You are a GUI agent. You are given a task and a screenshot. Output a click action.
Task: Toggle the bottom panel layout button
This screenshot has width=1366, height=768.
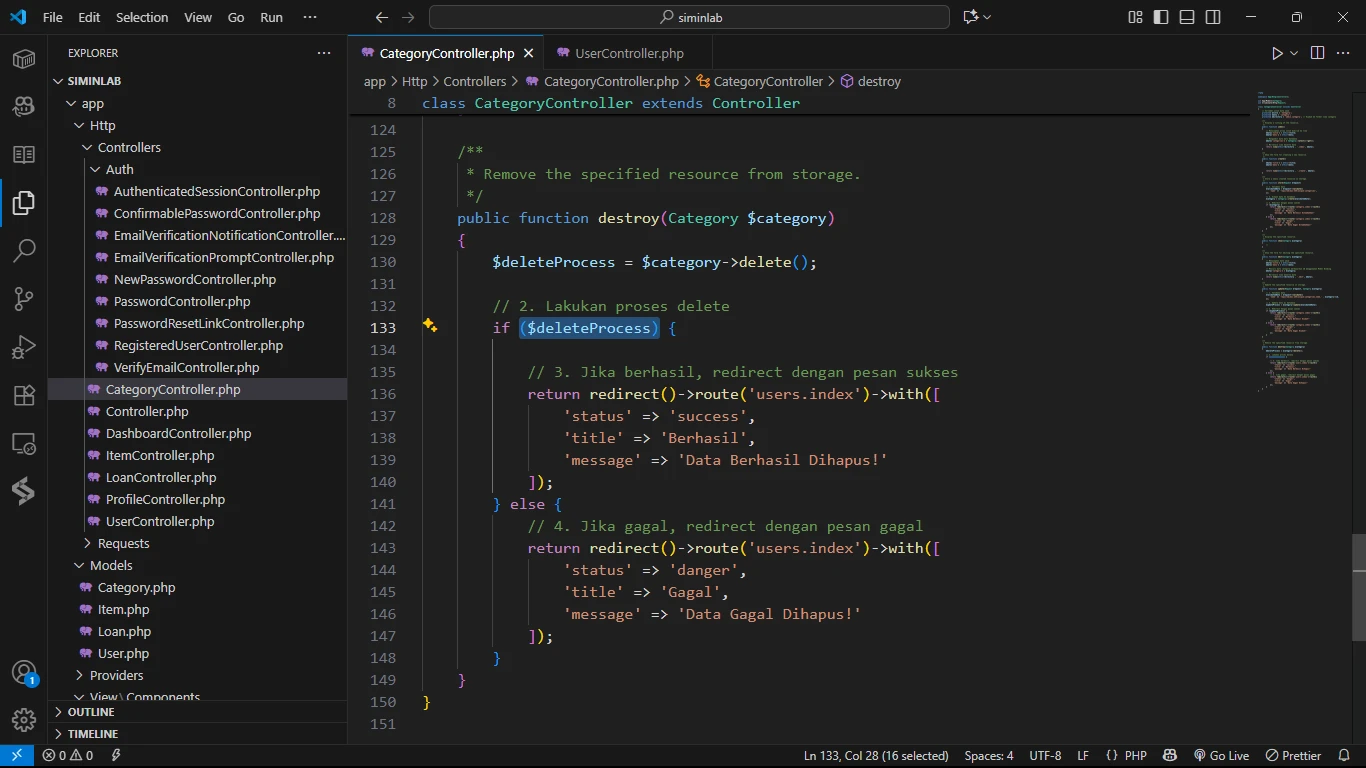(1187, 17)
